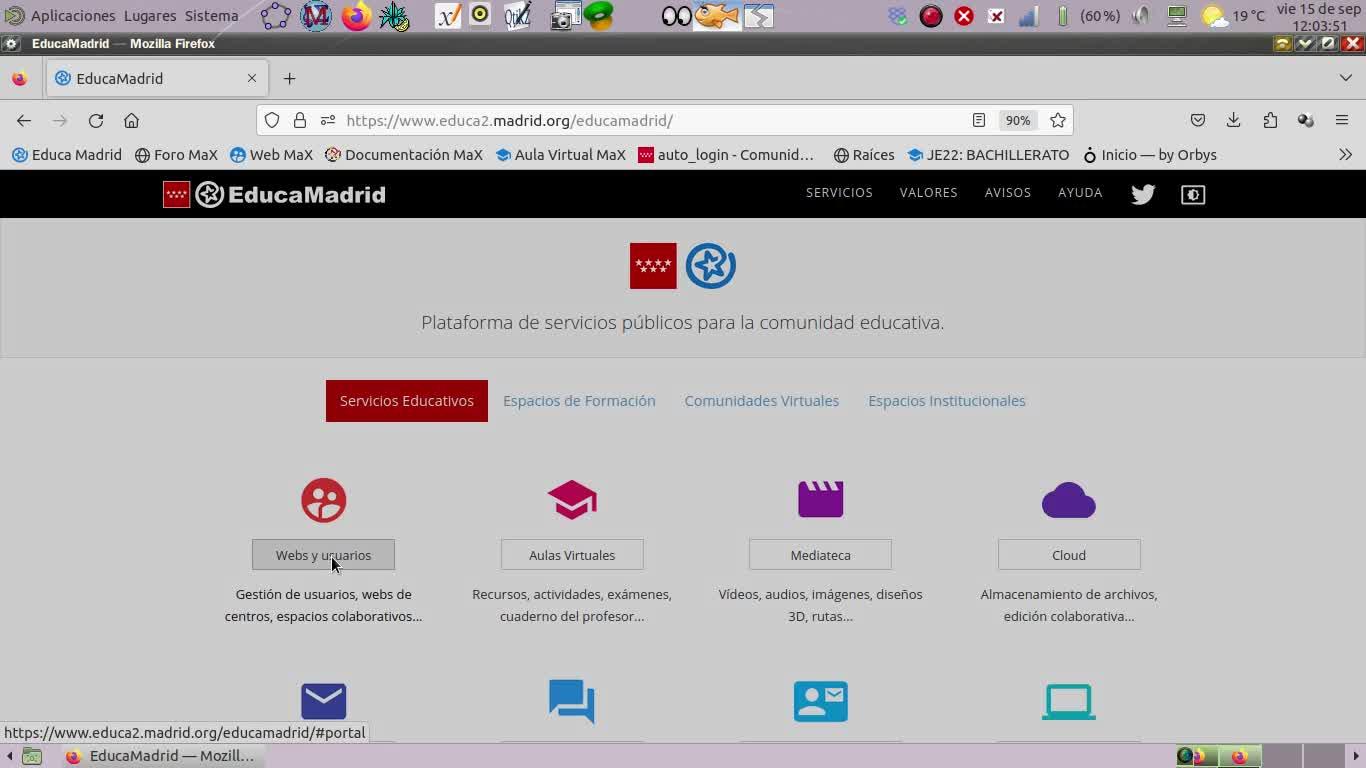The width and height of the screenshot is (1366, 768).
Task: Click the Mediateca button
Action: (x=820, y=555)
